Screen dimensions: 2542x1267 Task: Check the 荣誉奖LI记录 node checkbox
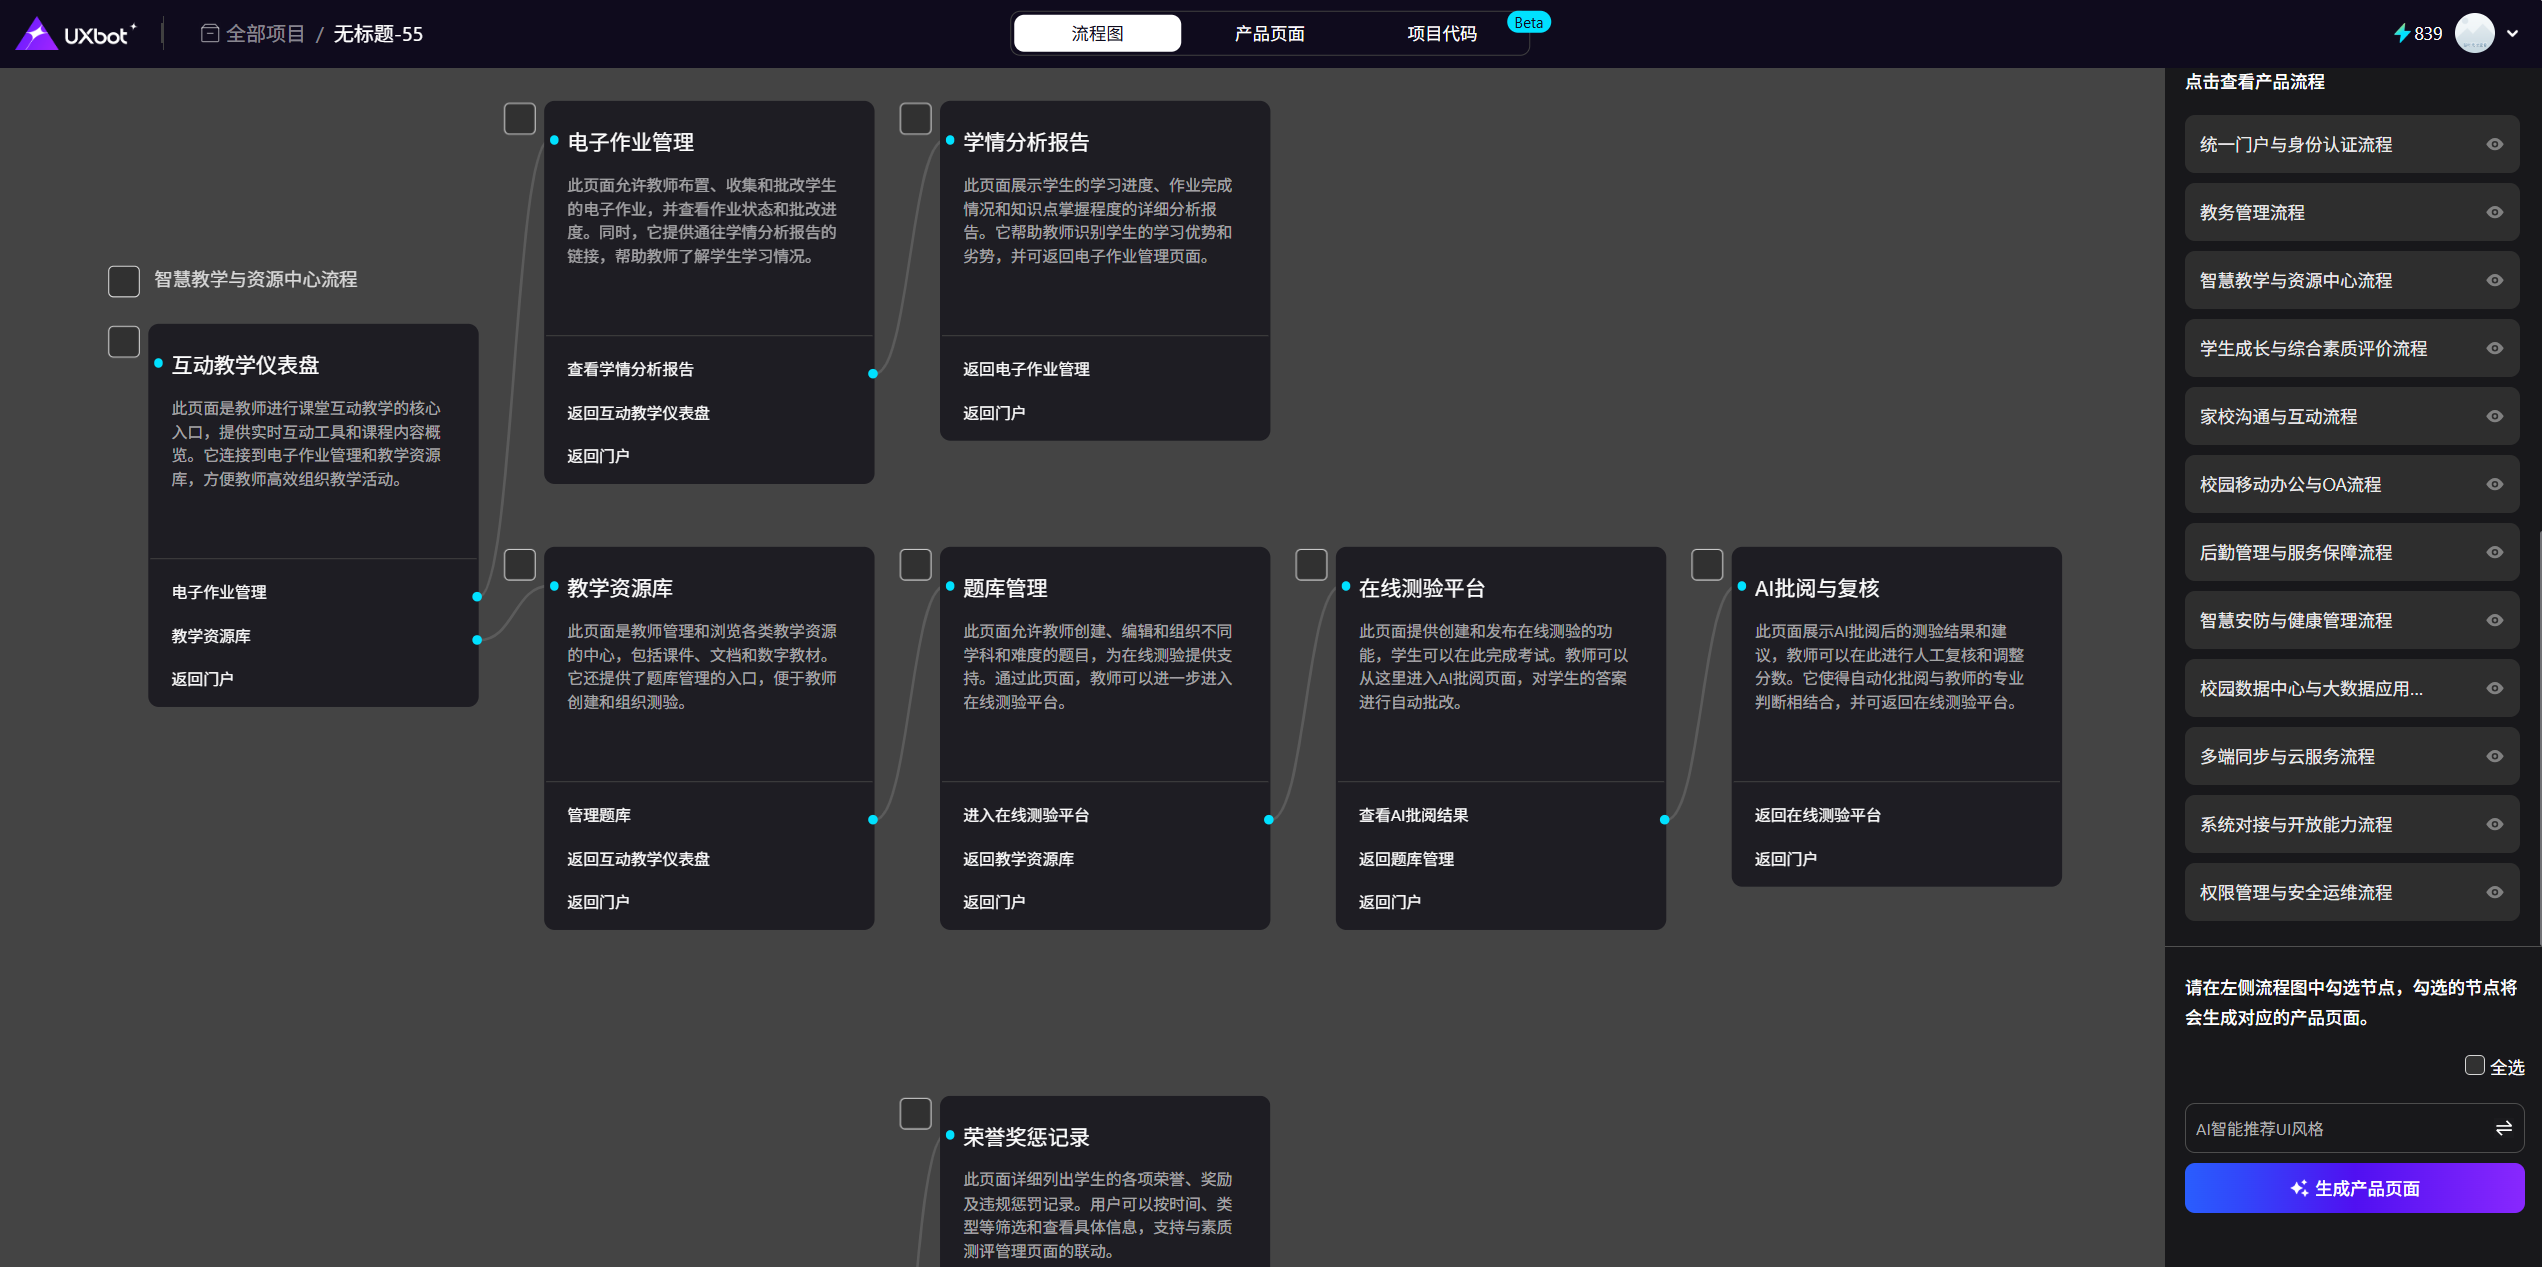(x=916, y=1114)
